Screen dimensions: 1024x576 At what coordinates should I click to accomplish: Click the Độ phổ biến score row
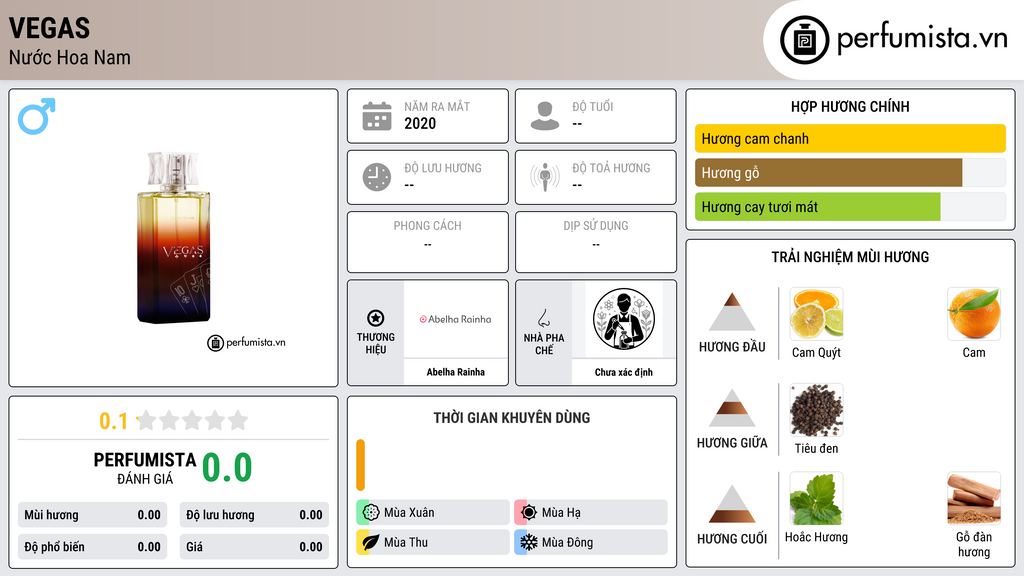click(92, 547)
